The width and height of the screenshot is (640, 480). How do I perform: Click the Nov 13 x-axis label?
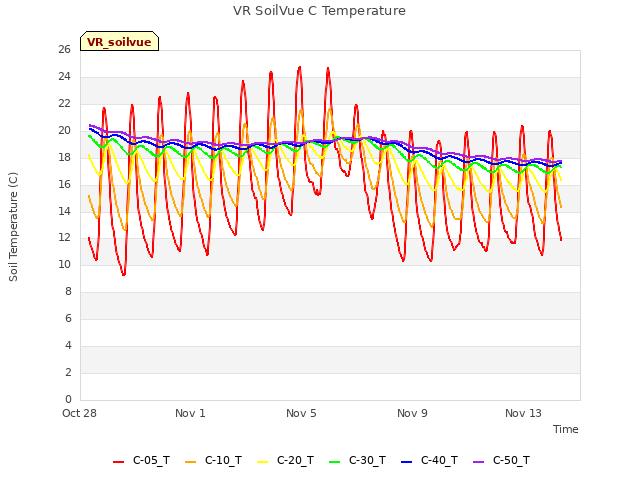tap(523, 413)
